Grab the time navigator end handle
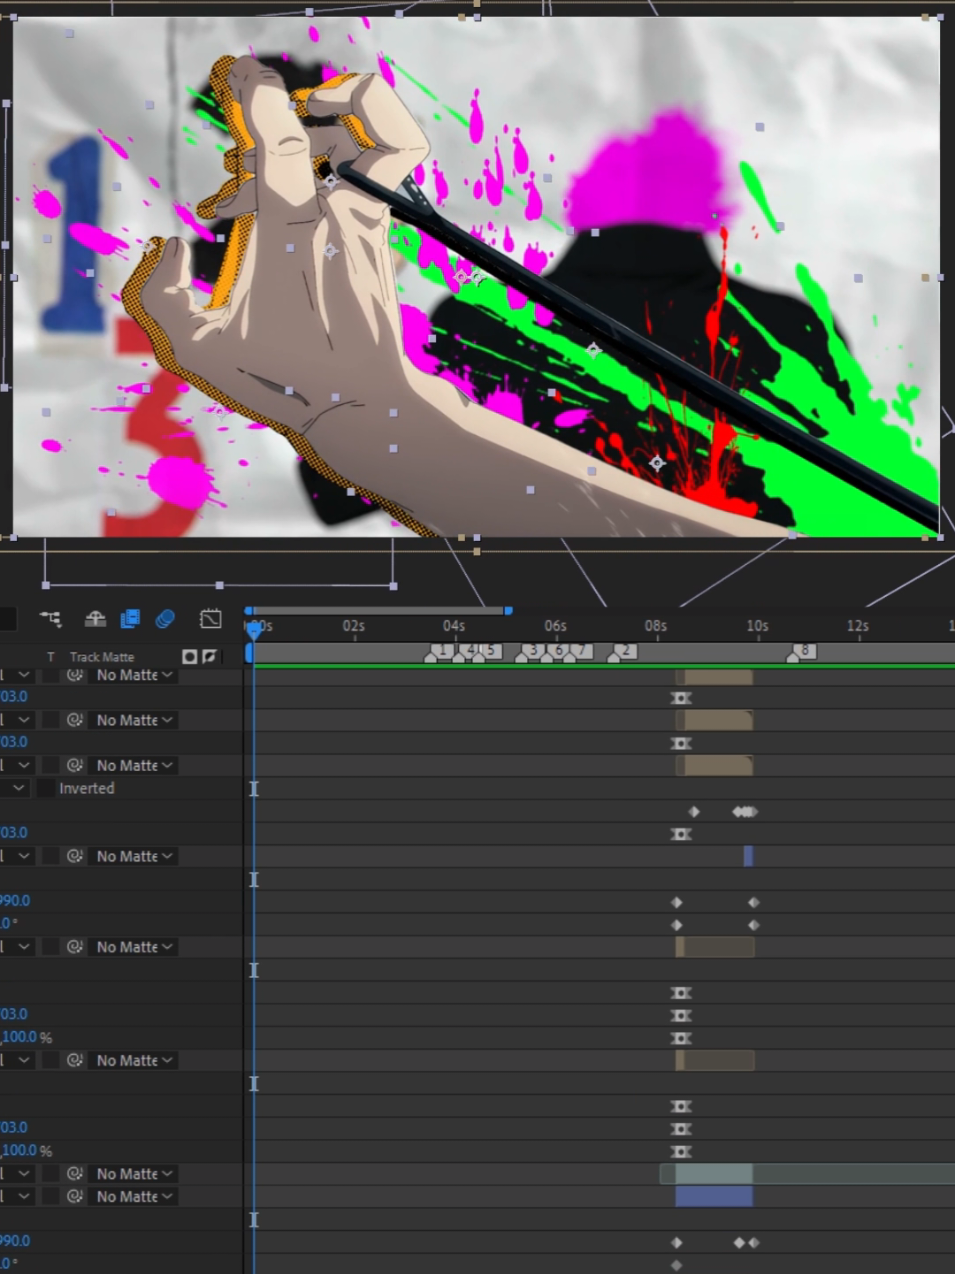 [x=508, y=610]
